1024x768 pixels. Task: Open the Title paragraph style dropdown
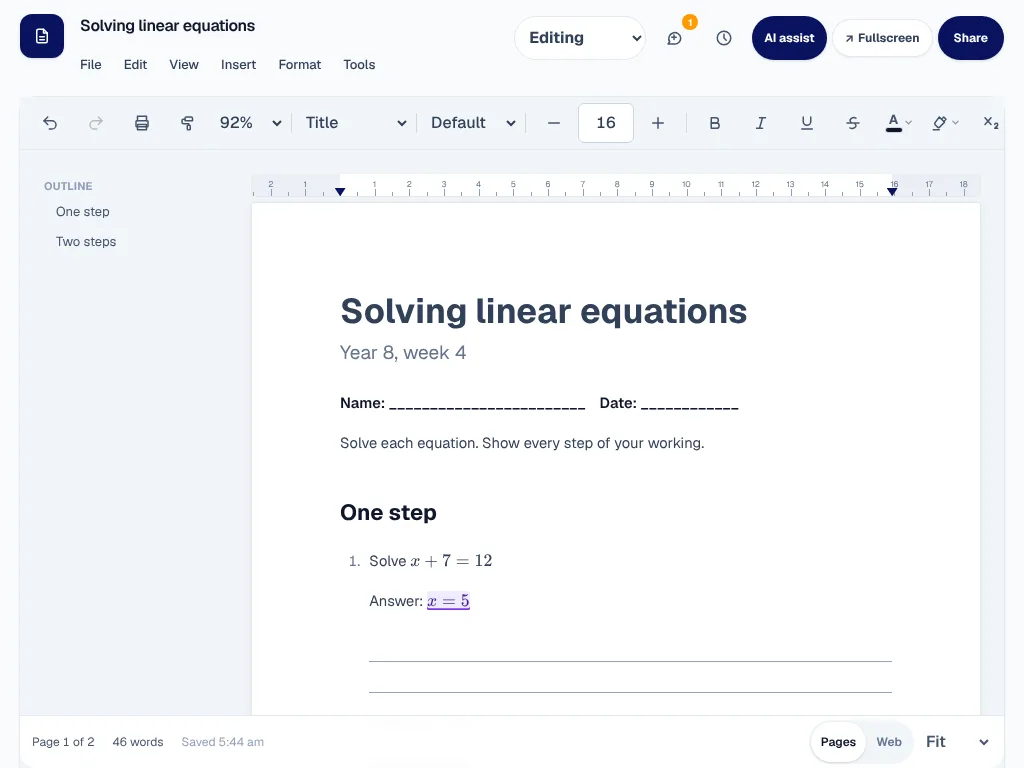click(x=356, y=123)
